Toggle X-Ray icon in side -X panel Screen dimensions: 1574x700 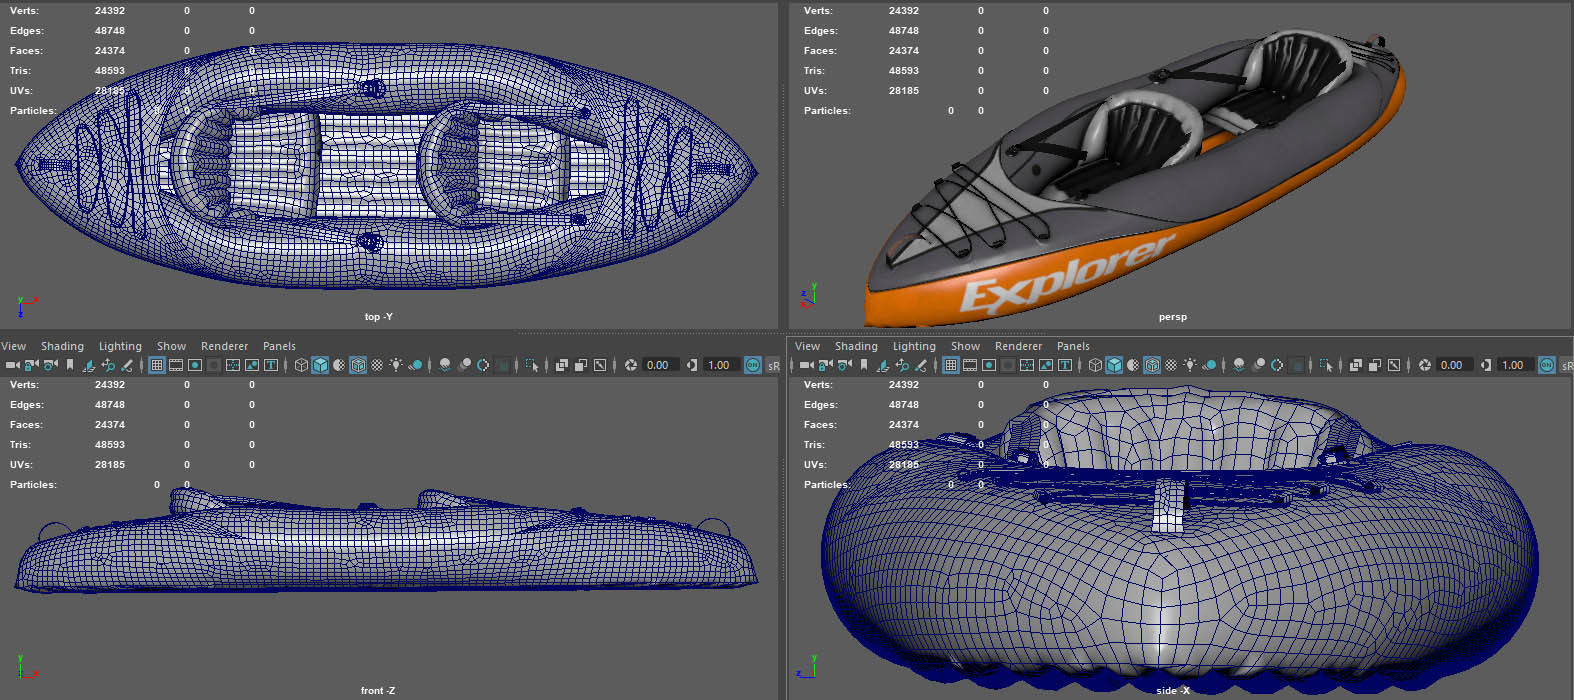click(1356, 365)
